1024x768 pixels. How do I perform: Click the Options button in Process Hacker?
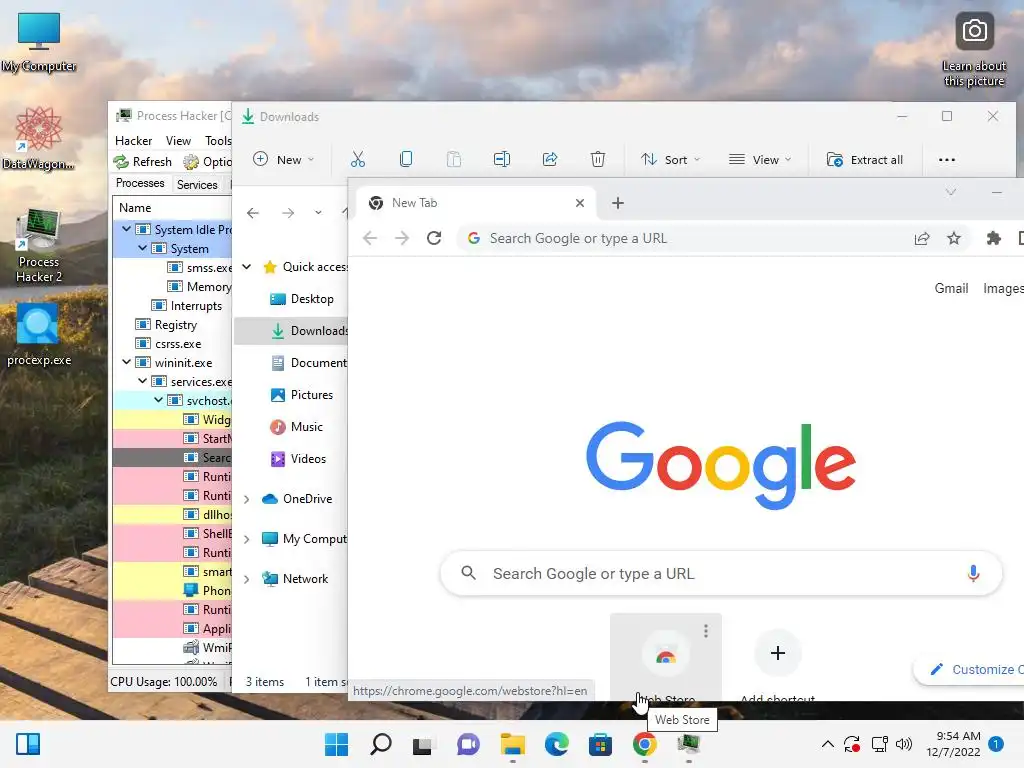click(x=208, y=161)
